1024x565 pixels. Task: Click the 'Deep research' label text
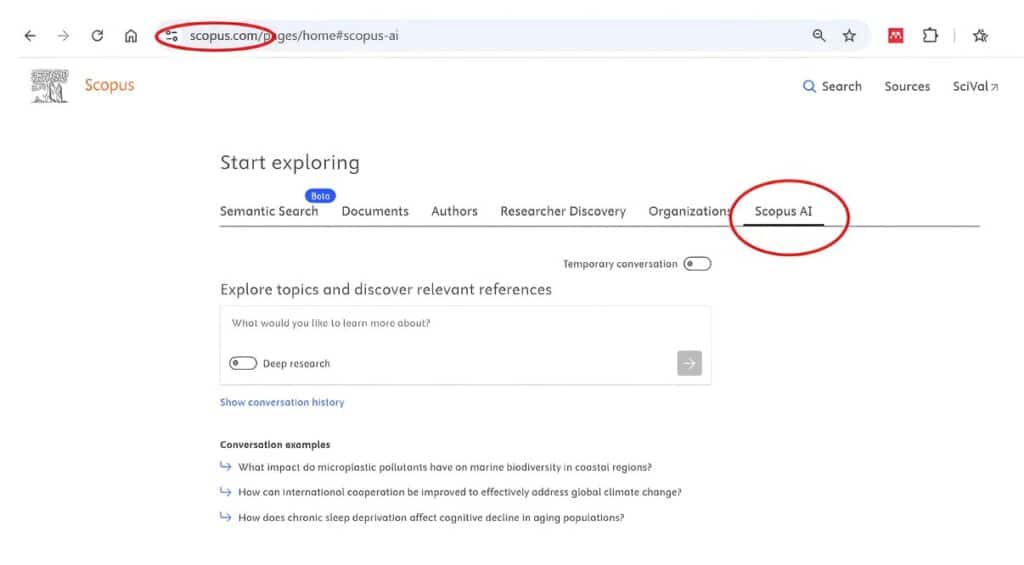tap(296, 363)
